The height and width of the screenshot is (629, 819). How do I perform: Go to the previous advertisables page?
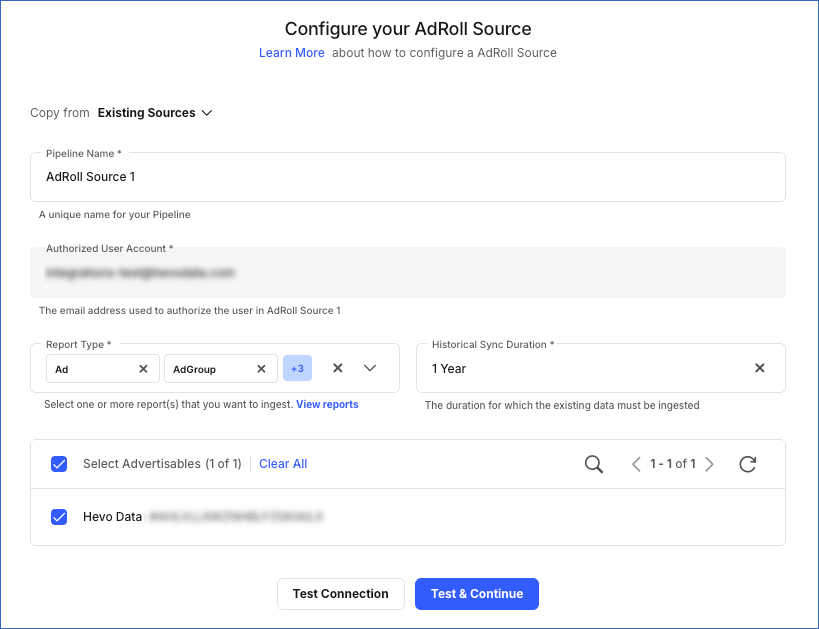tap(636, 464)
